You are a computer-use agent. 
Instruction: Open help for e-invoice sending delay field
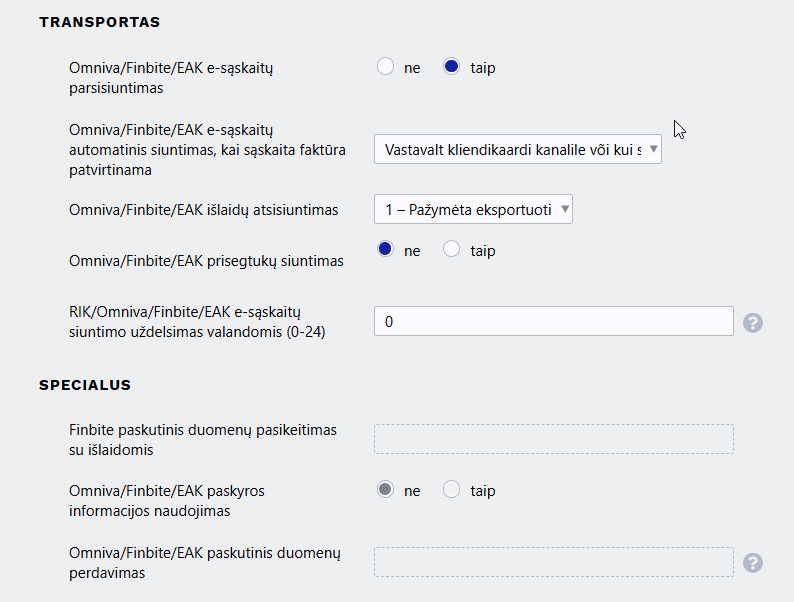pos(753,322)
